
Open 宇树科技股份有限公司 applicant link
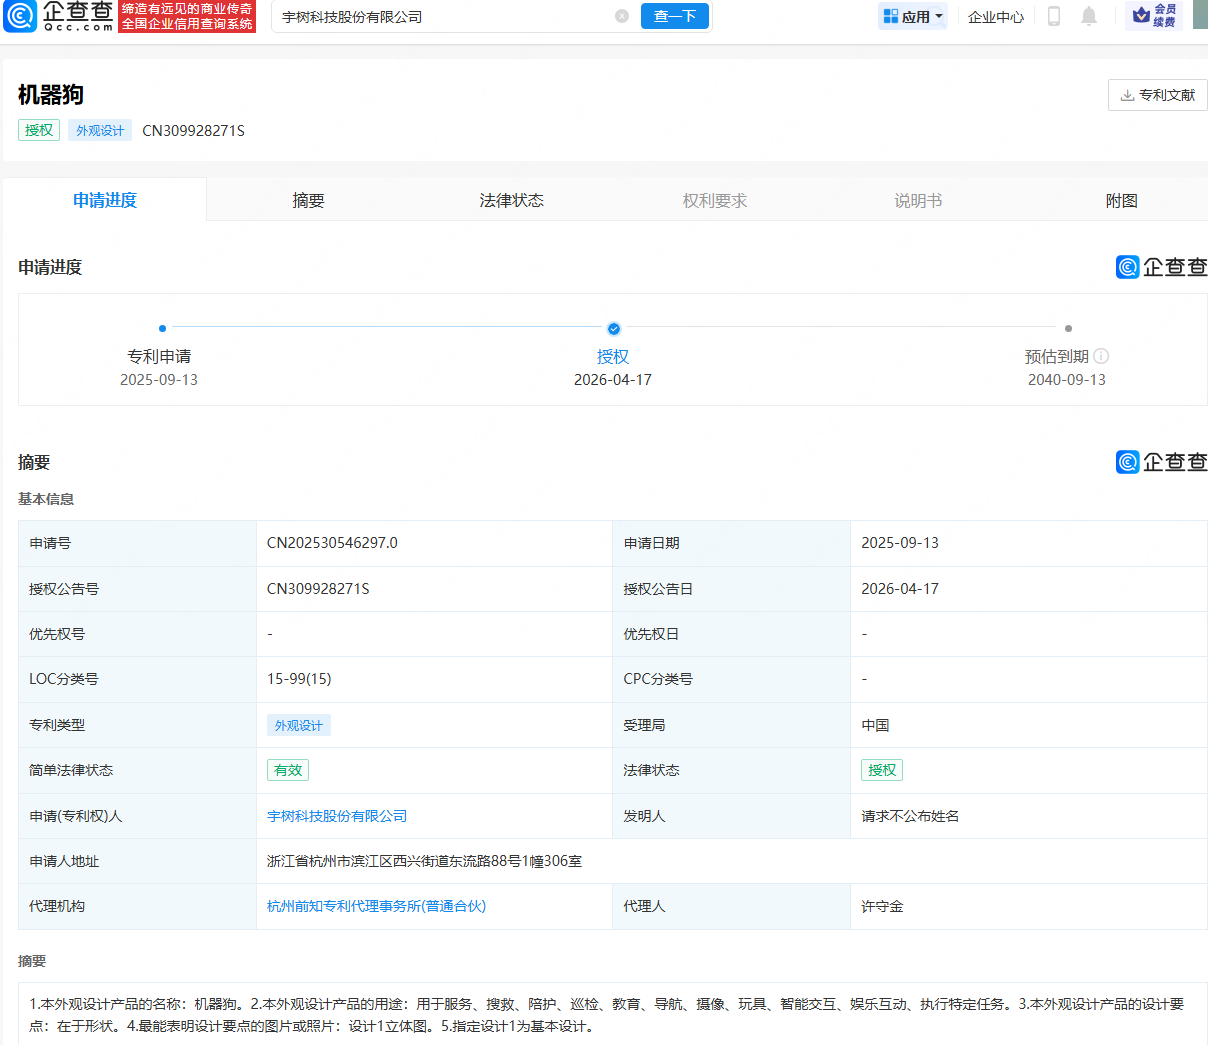tap(337, 816)
